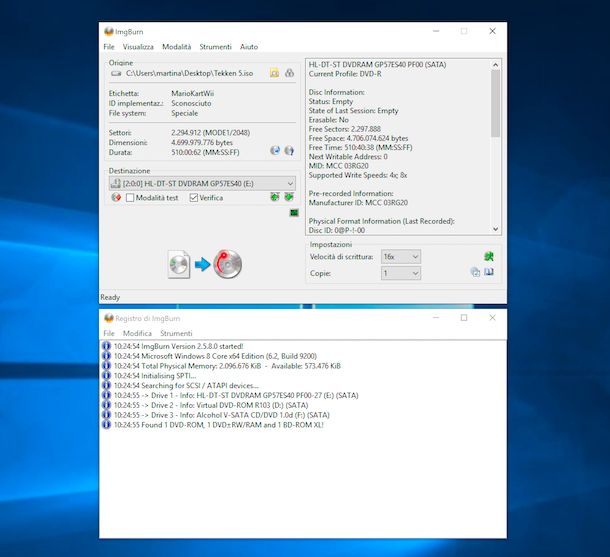Click the blue arrow between image and disc
The image size is (610, 557).
point(202,264)
